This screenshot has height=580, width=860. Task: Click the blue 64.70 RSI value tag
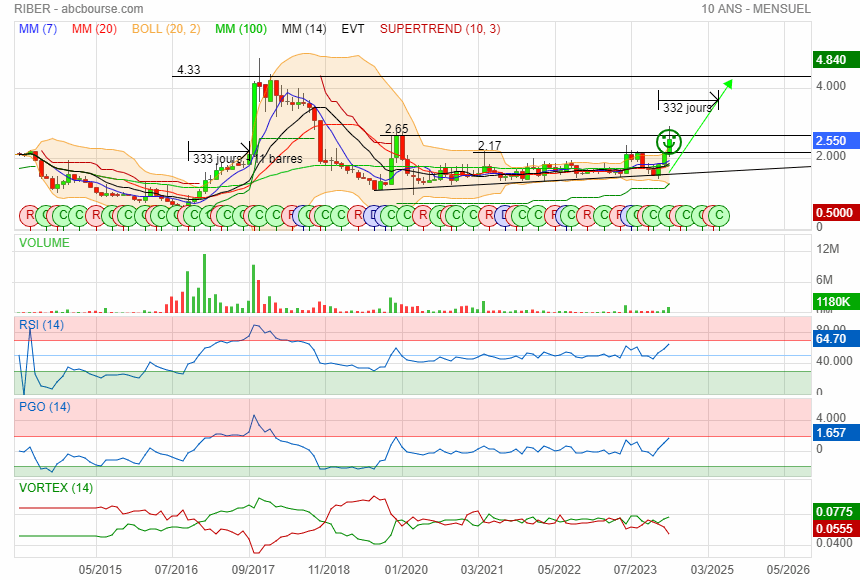(x=836, y=339)
